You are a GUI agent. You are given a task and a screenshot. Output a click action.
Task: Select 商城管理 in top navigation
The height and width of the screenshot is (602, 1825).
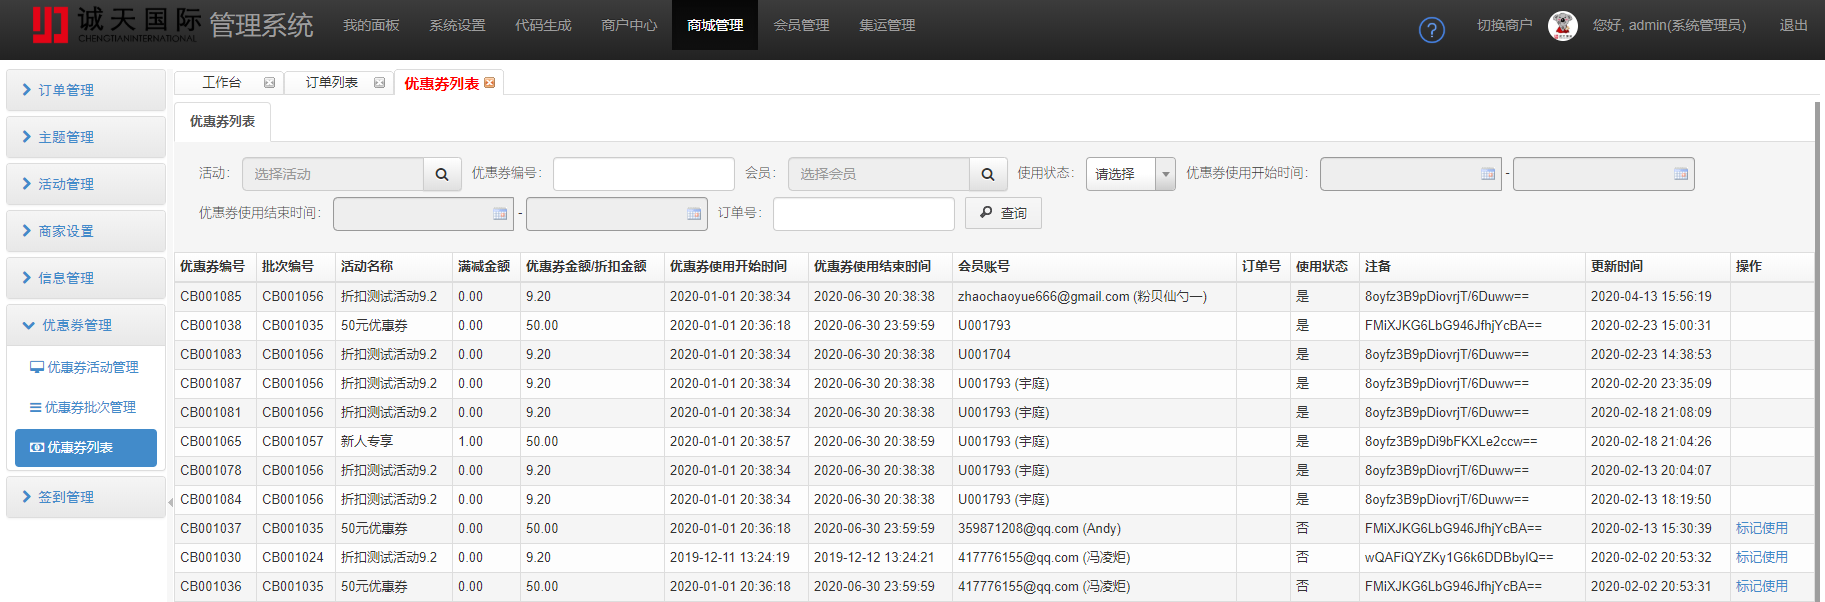click(715, 25)
